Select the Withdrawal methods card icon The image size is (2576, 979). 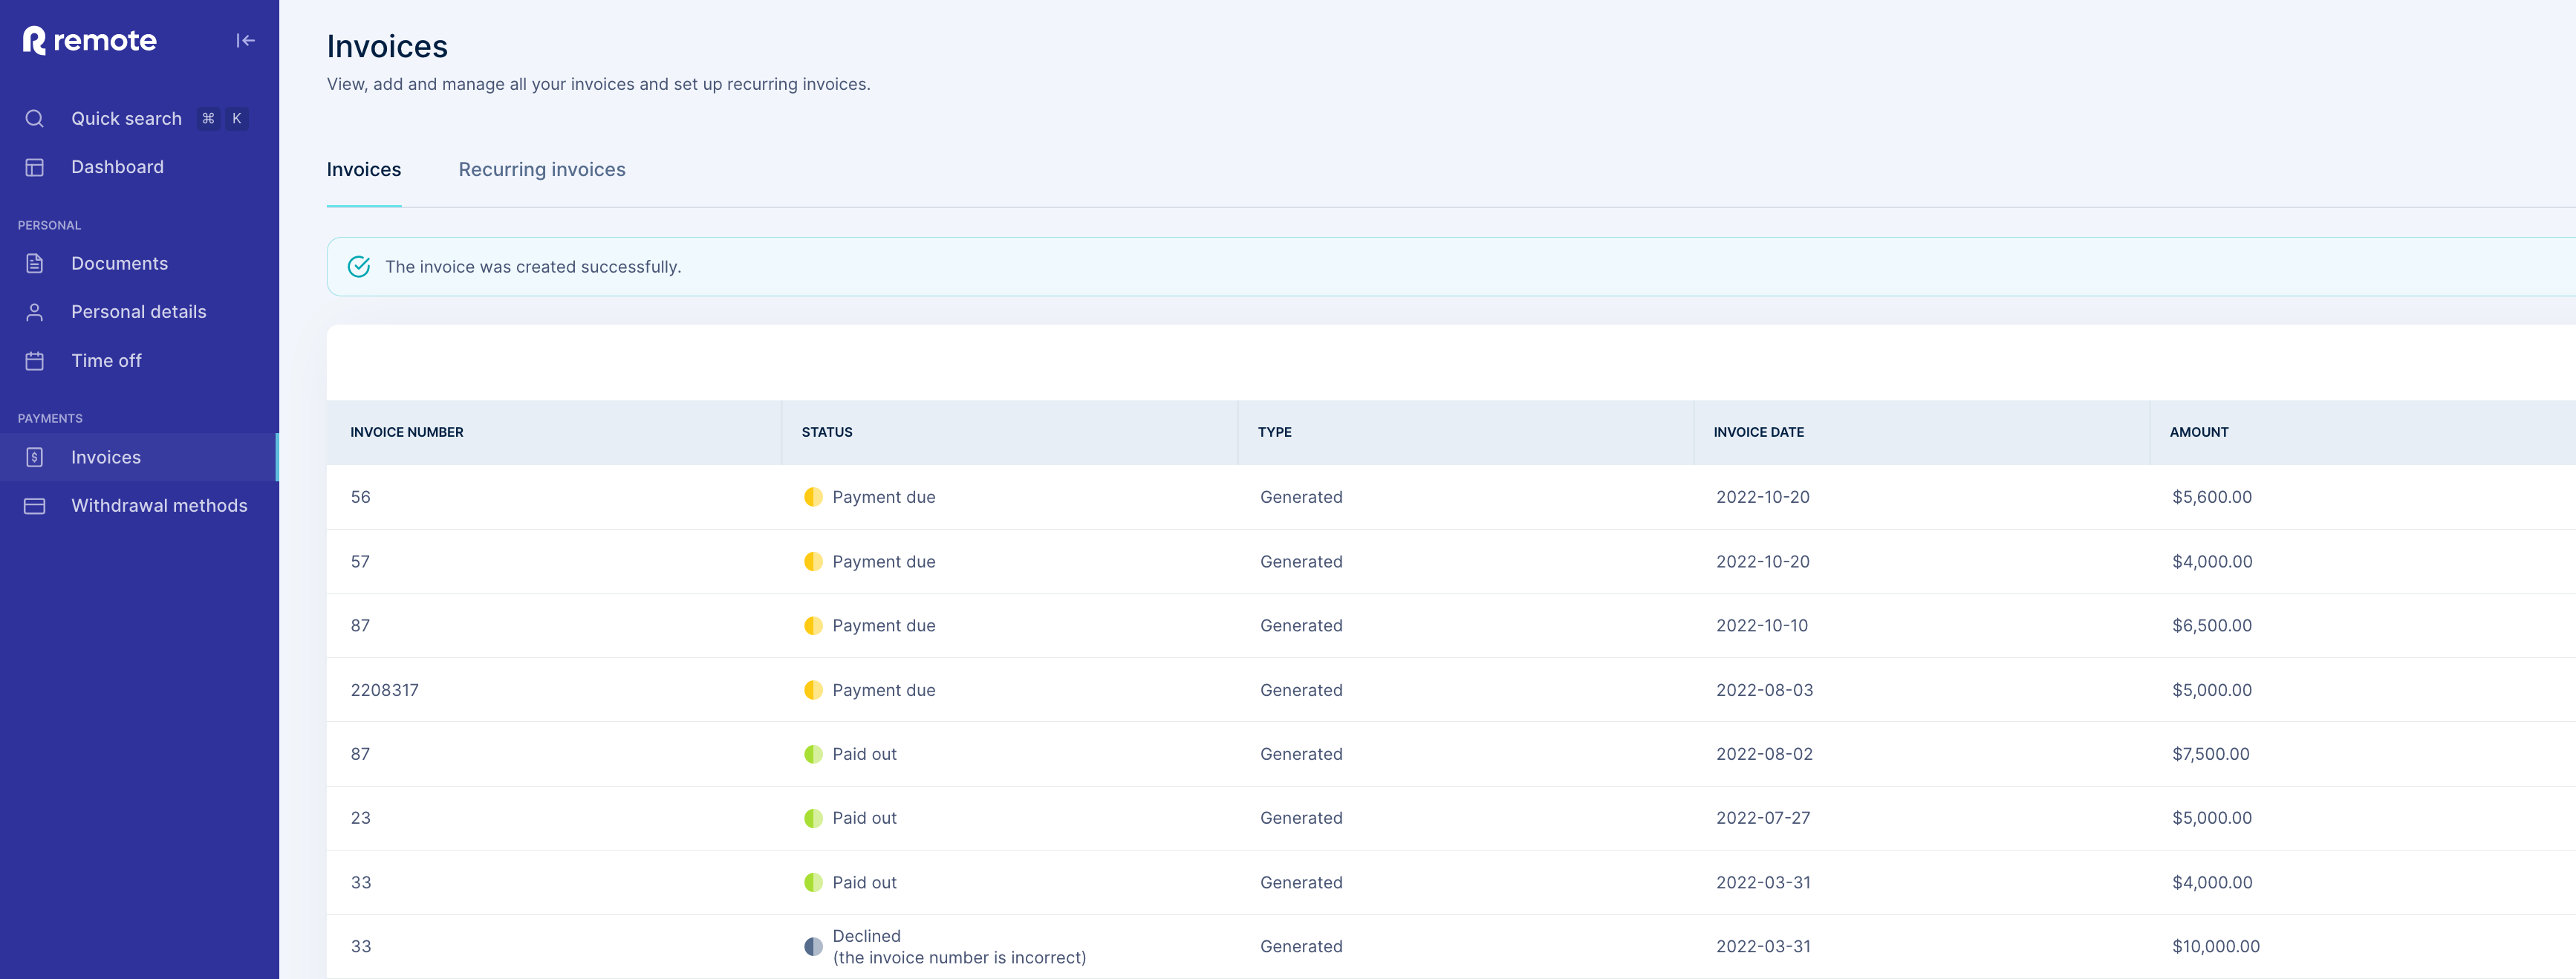[x=34, y=505]
